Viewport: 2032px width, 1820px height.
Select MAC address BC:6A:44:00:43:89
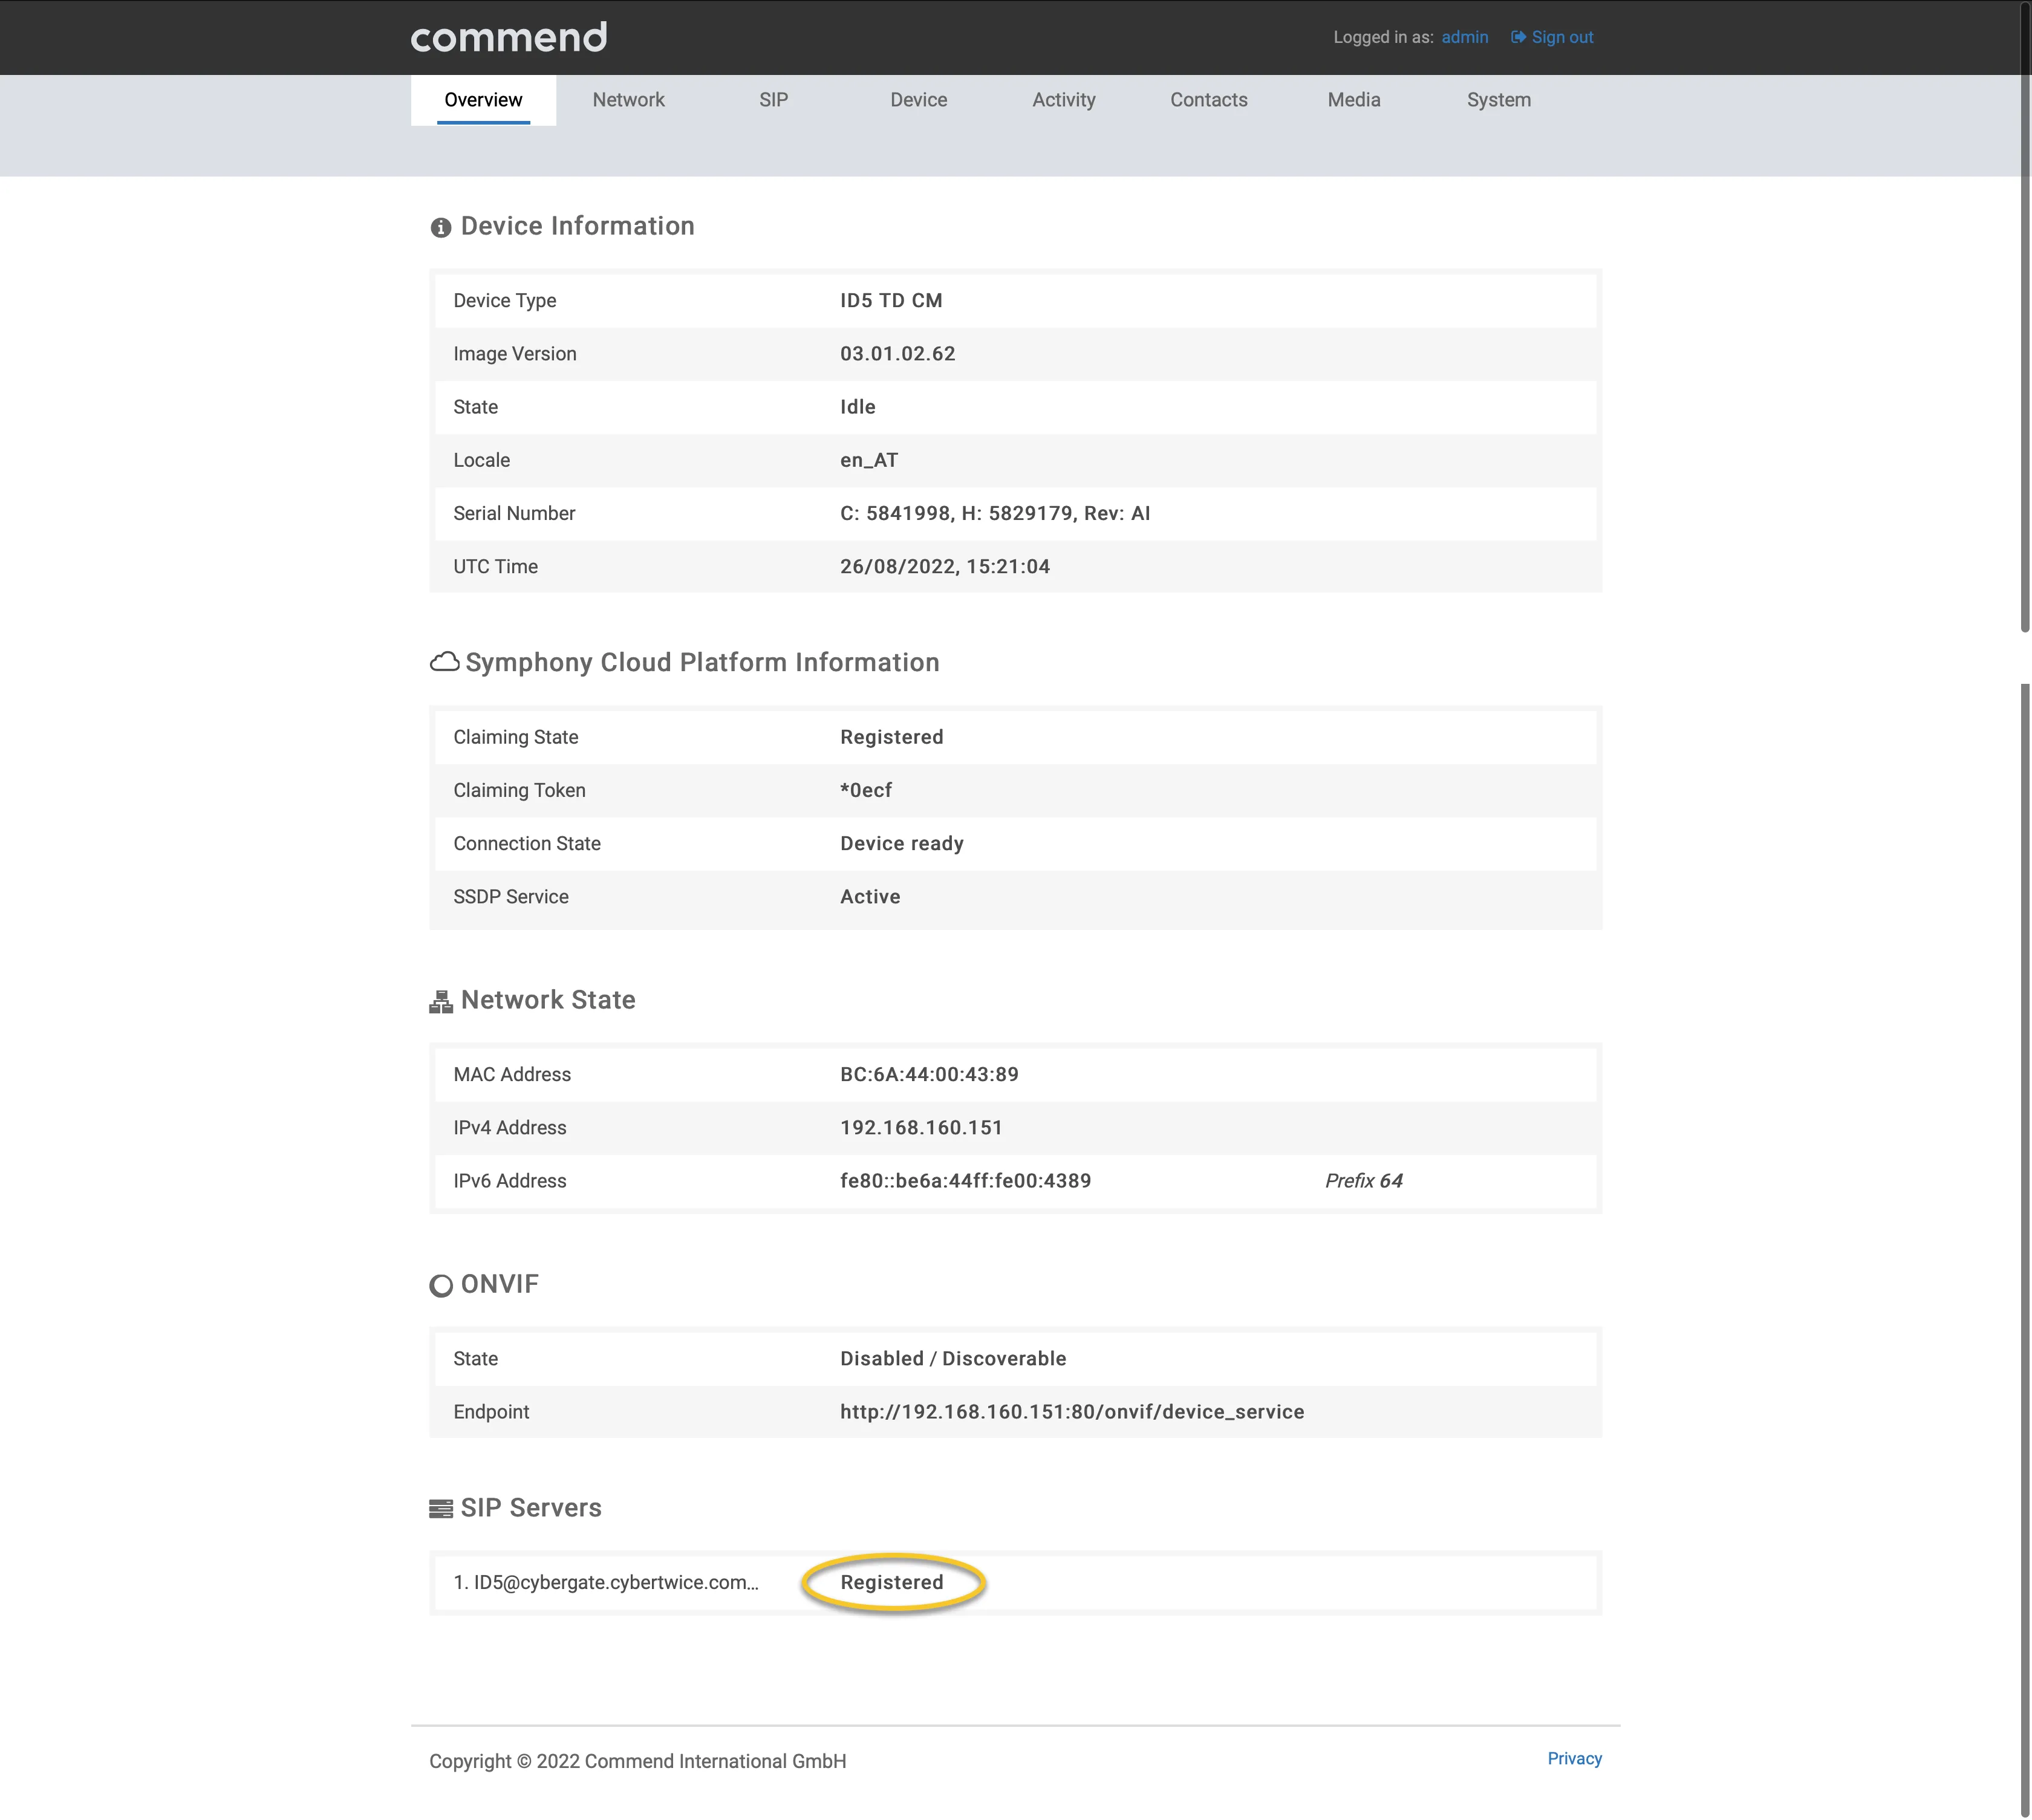point(928,1074)
